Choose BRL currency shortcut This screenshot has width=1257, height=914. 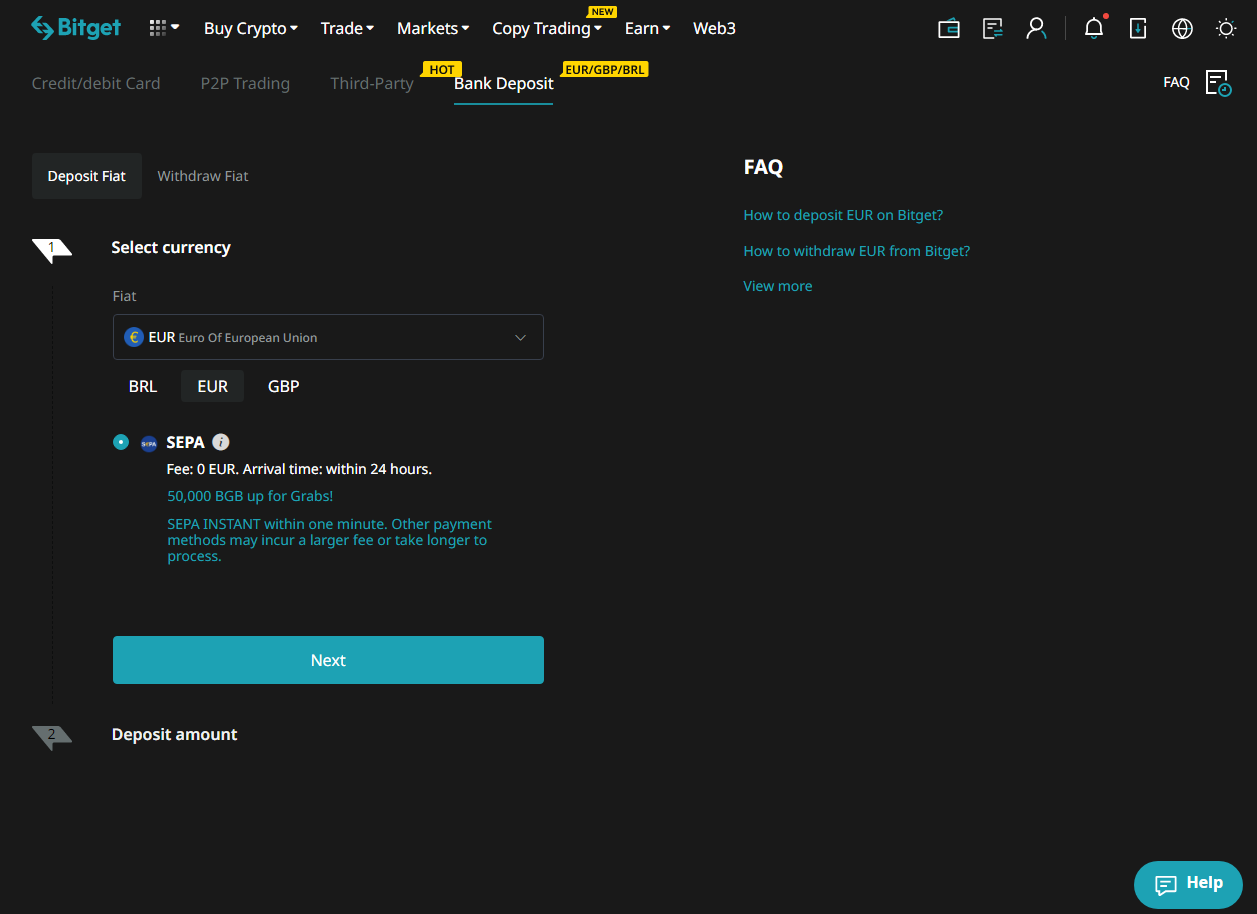click(x=143, y=386)
